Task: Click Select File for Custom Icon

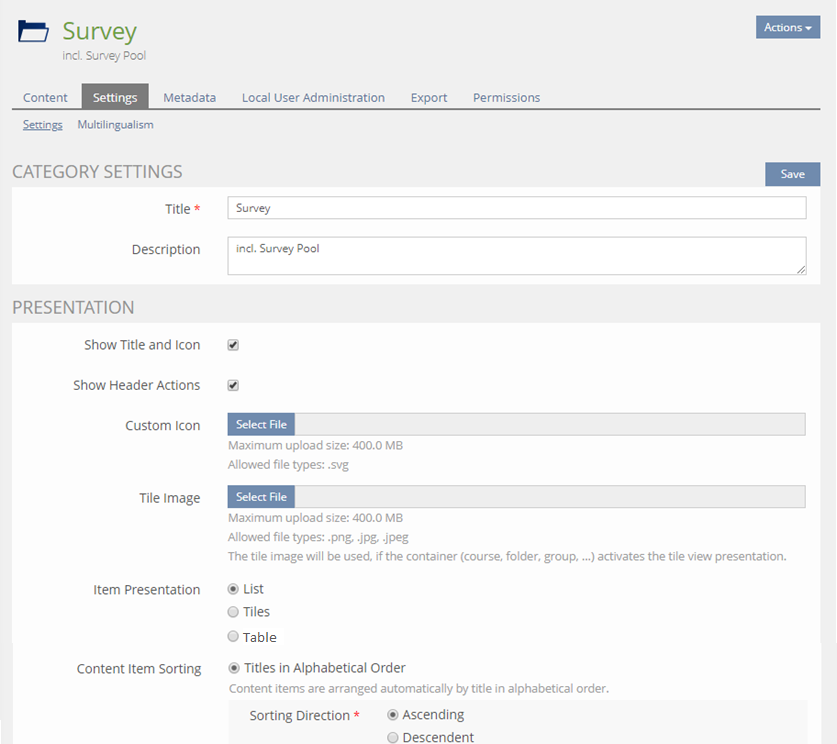Action: pos(261,425)
